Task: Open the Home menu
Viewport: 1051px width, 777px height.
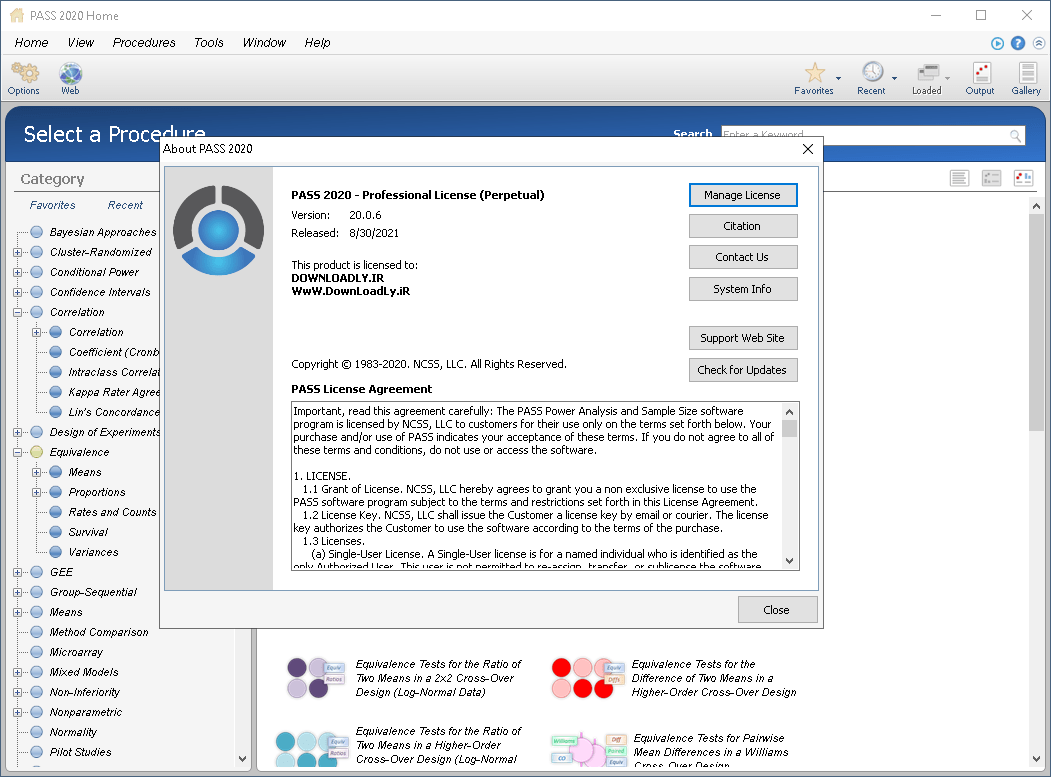Action: [x=32, y=43]
